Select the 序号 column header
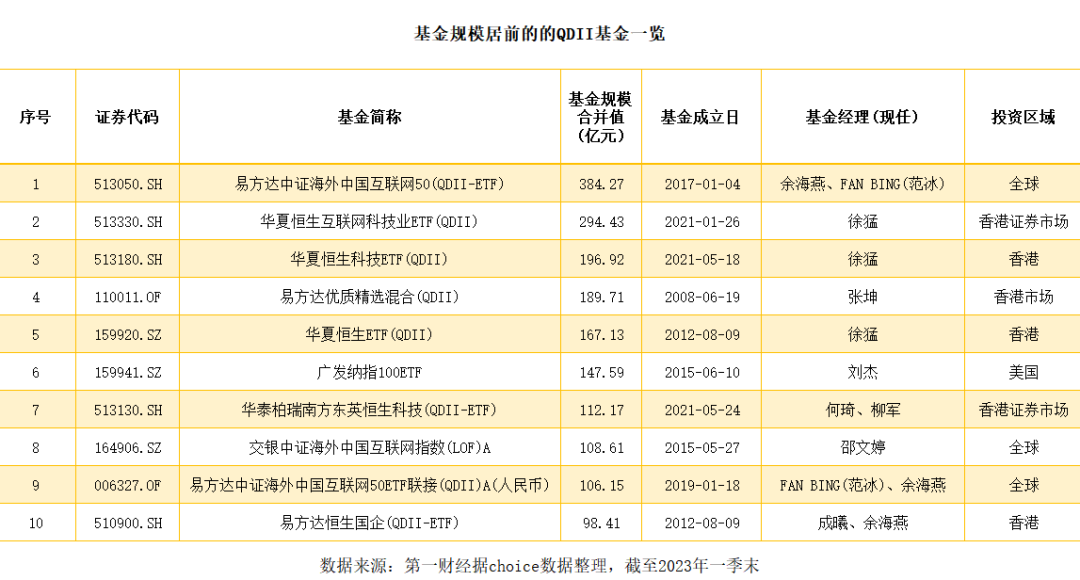 35,117
